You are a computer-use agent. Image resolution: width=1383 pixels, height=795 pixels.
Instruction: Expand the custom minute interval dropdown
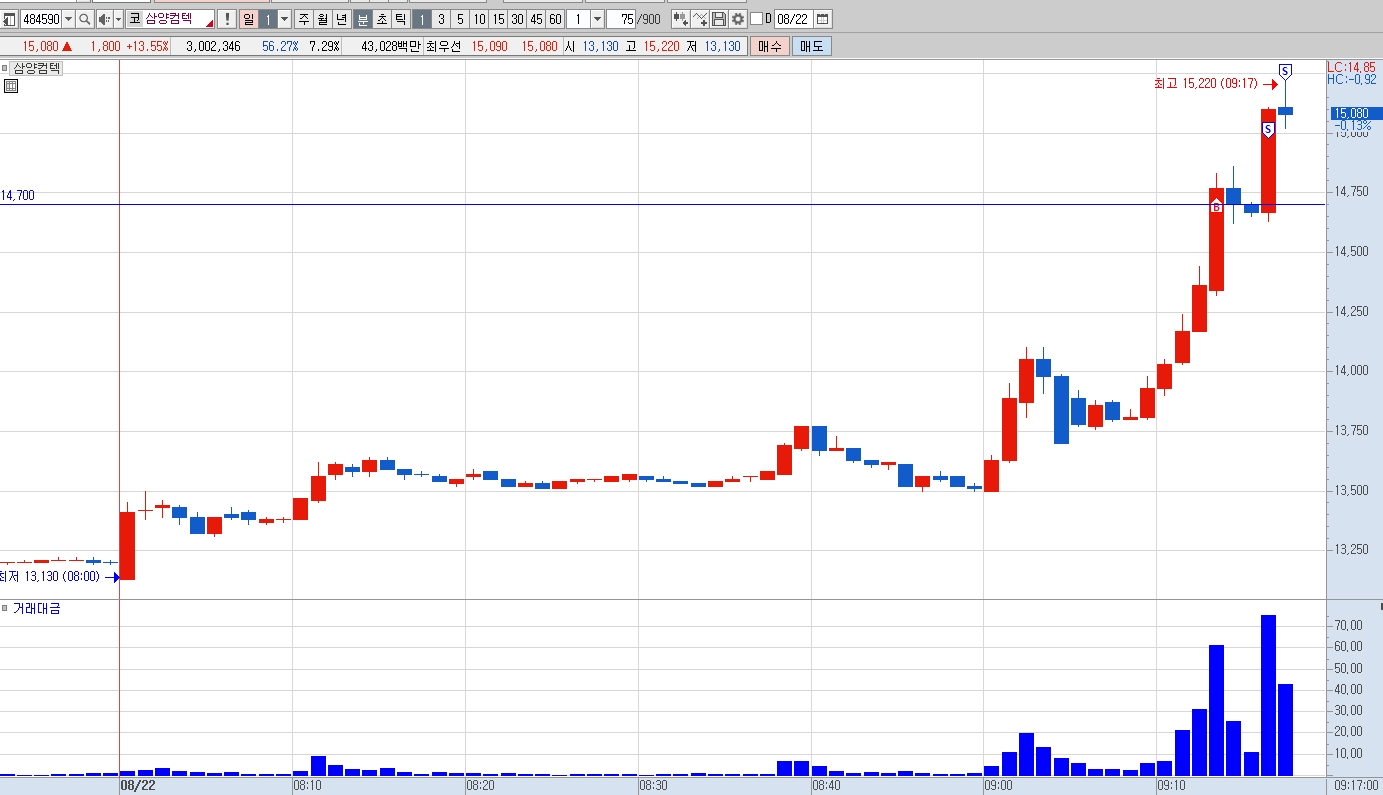point(597,19)
